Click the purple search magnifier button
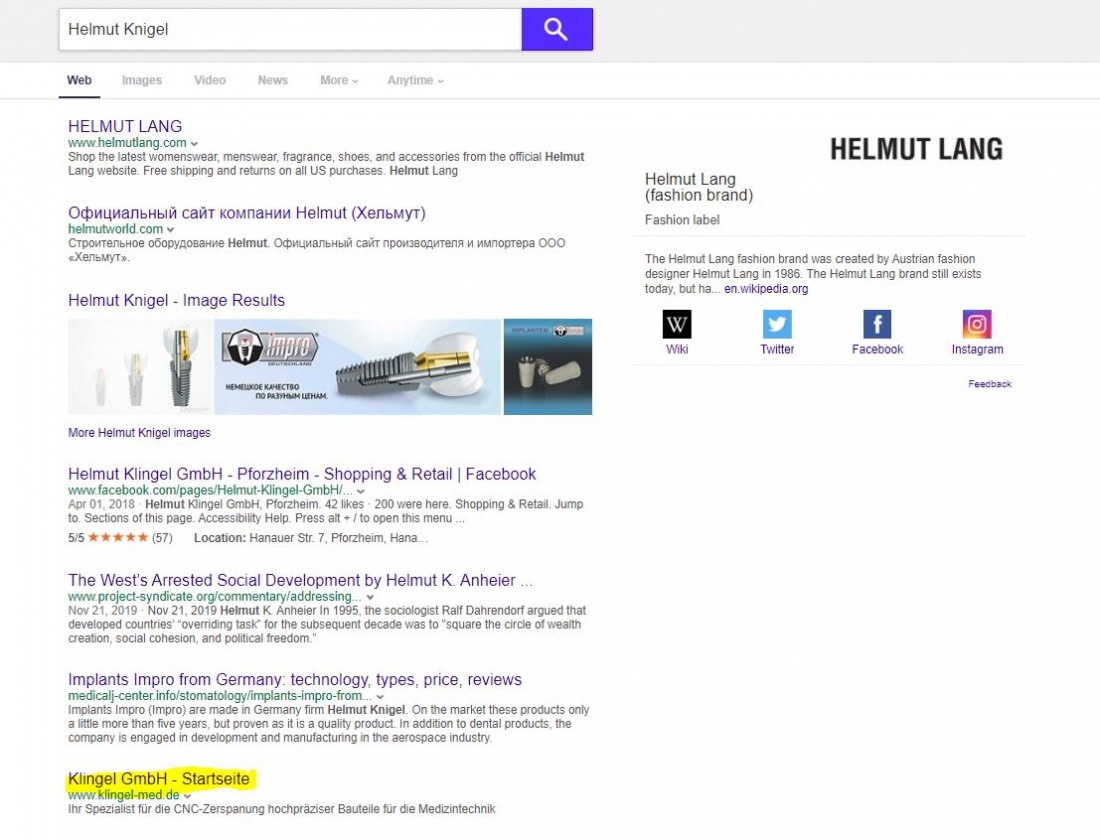The image size is (1100, 839). [556, 30]
